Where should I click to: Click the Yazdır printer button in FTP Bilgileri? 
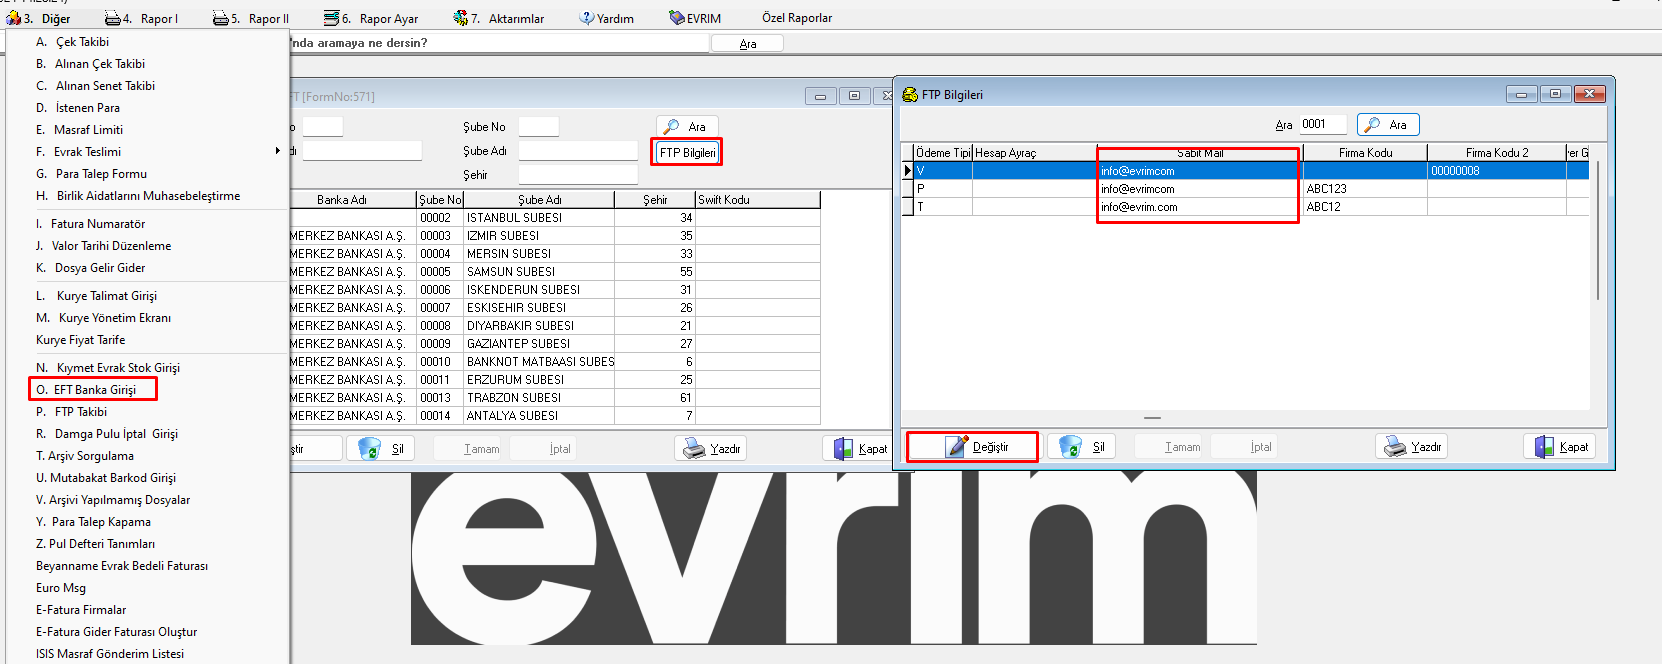coord(1412,447)
